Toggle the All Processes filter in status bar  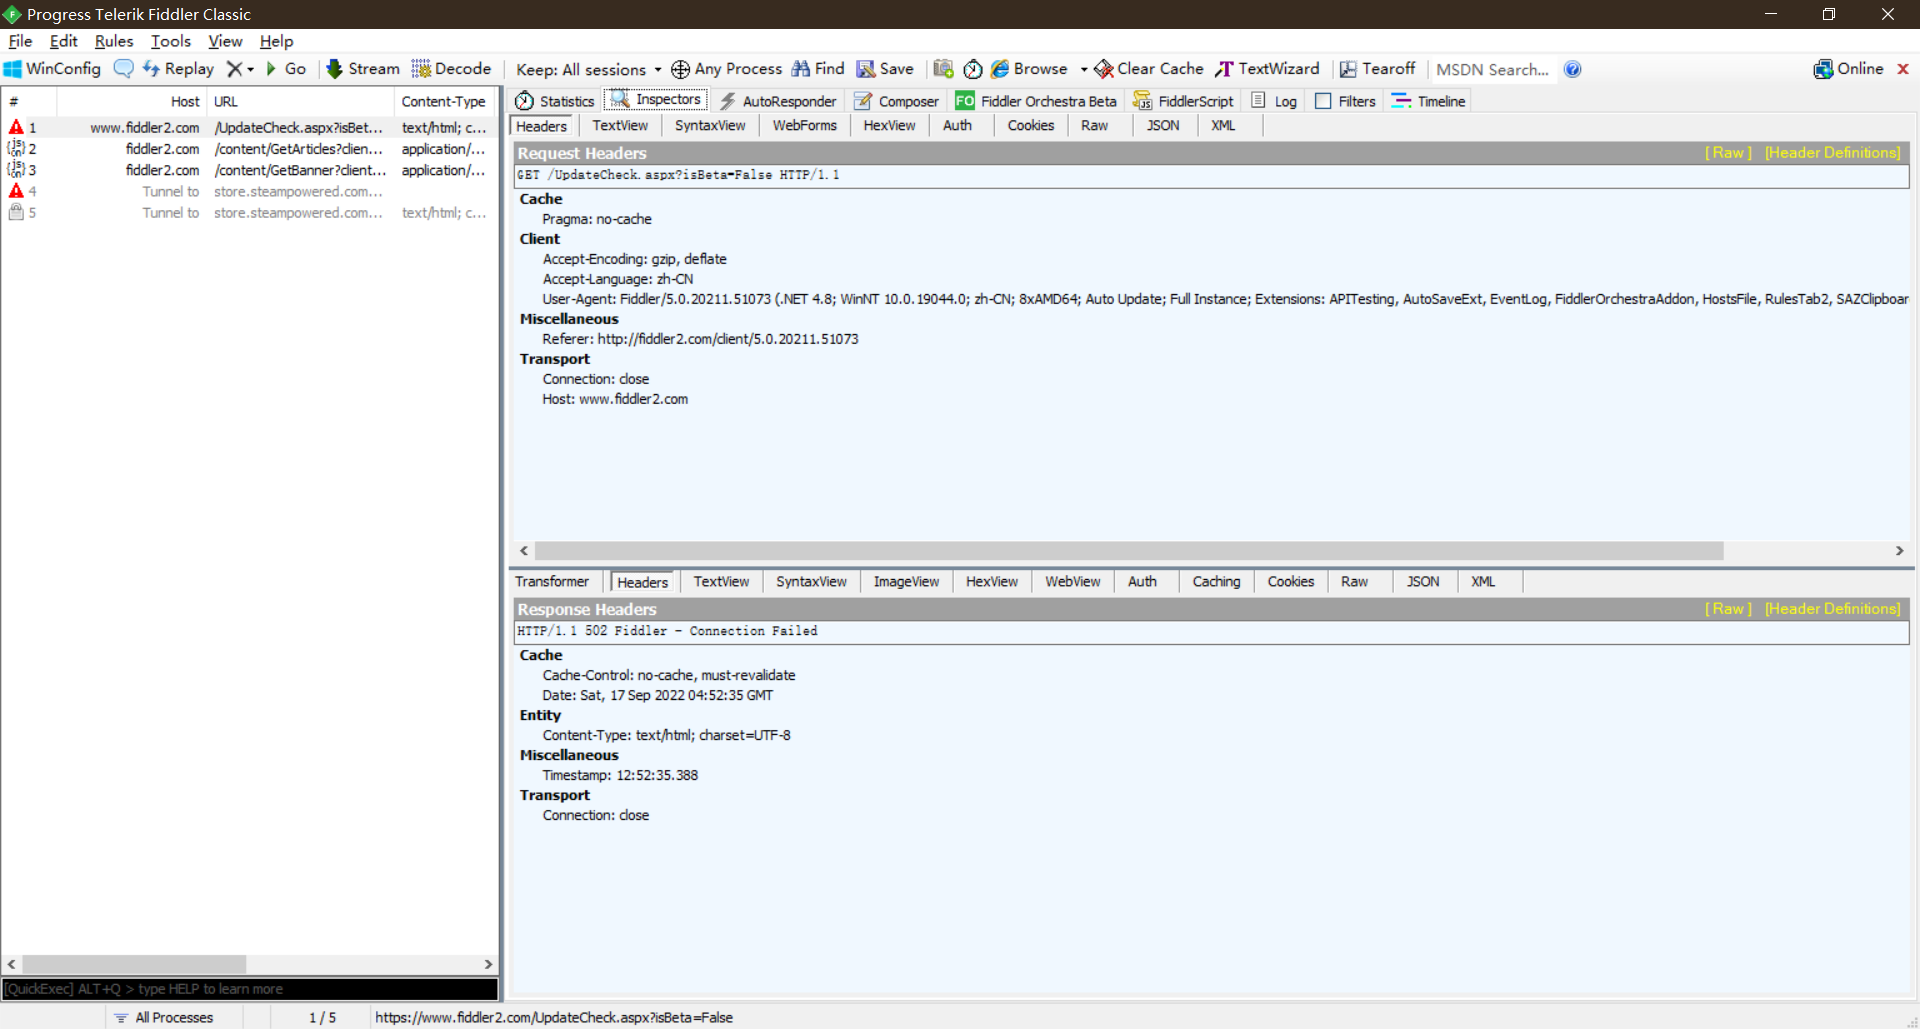pos(164,1017)
